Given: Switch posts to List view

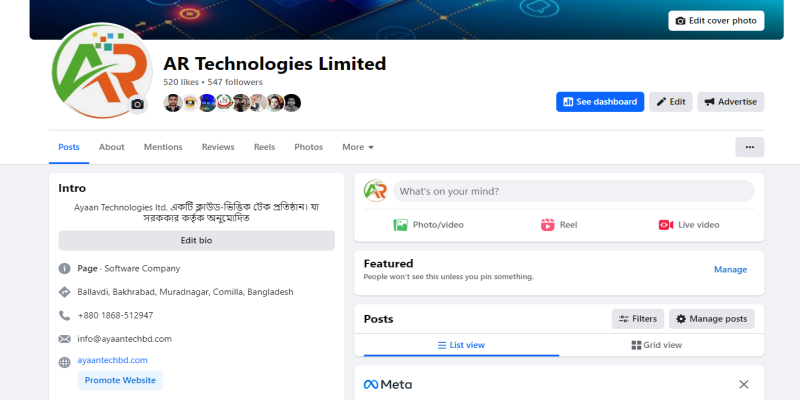Looking at the screenshot, I should click(461, 345).
